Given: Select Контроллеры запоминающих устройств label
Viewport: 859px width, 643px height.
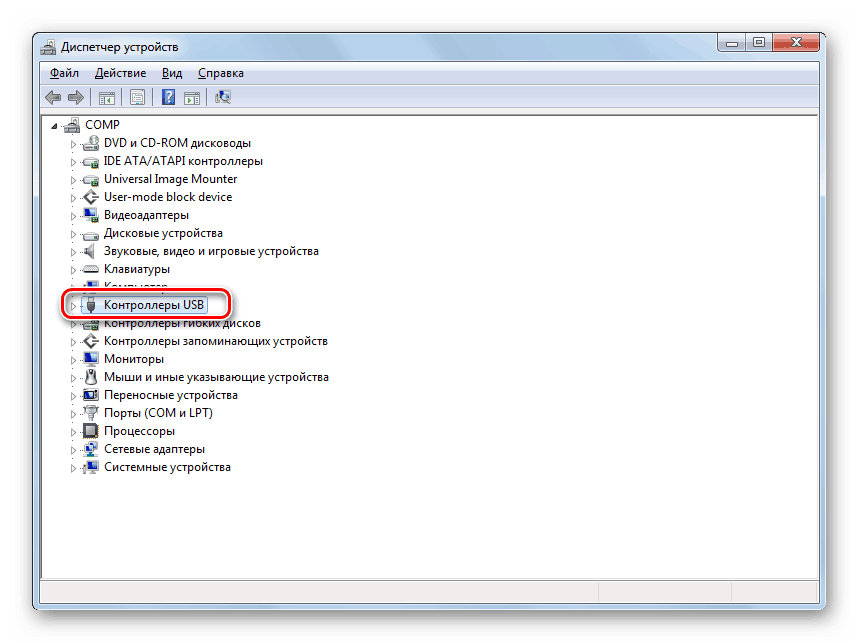Looking at the screenshot, I should coord(215,341).
